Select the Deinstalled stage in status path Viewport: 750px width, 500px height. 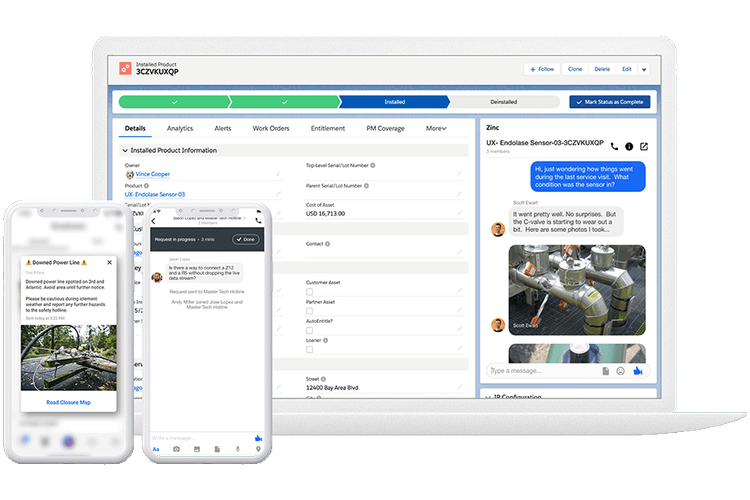(503, 102)
